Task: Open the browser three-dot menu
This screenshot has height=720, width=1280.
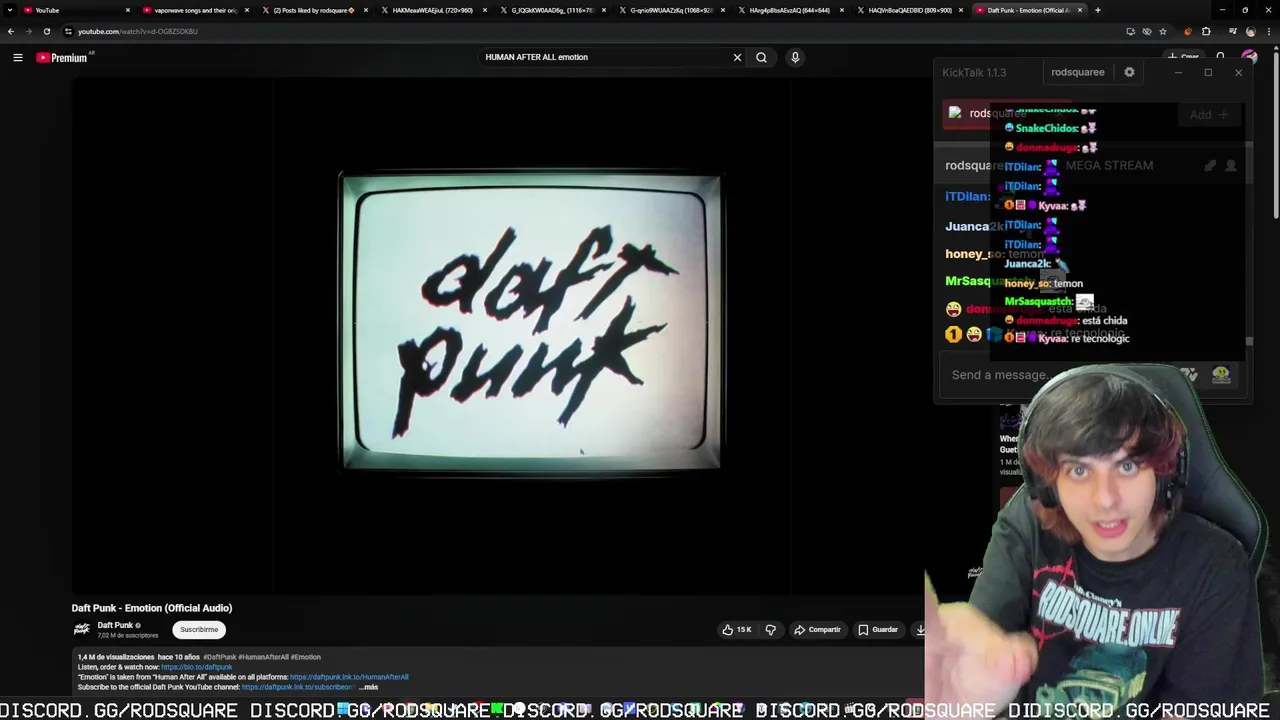Action: [x=1269, y=31]
